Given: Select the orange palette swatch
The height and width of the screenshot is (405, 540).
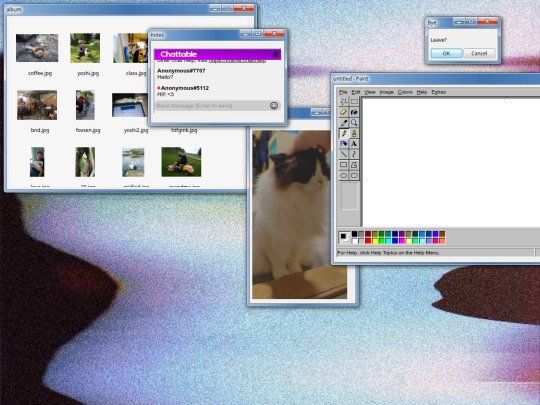Looking at the screenshot, I should (x=442, y=241).
